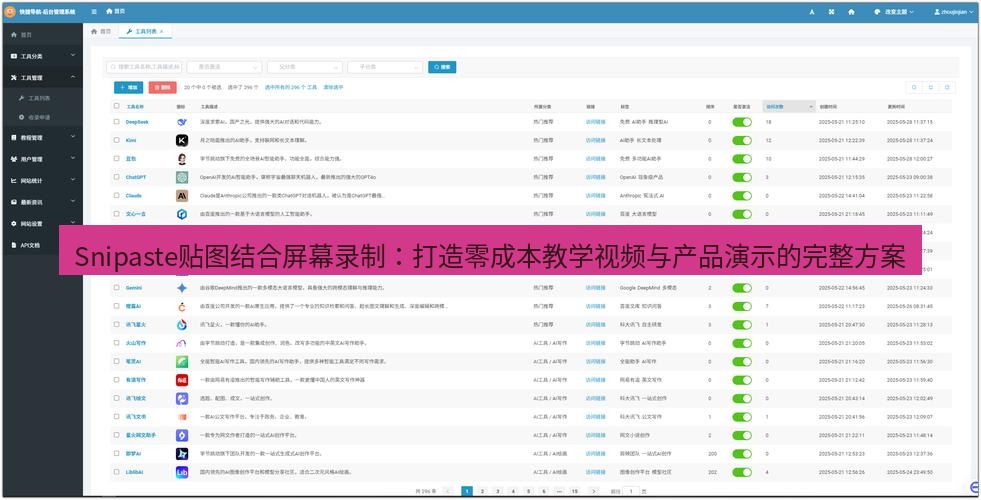Toggle the activation switch for Claude

point(742,196)
